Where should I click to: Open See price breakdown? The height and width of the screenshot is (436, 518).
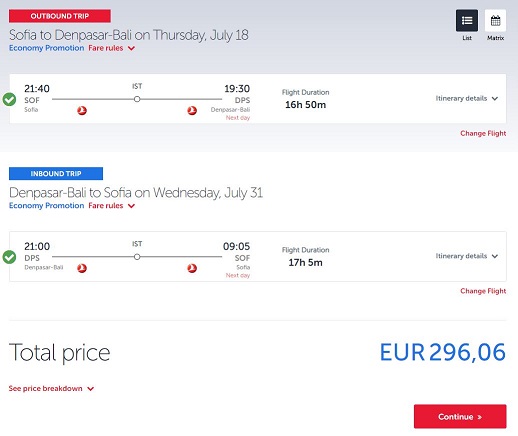(x=51, y=388)
